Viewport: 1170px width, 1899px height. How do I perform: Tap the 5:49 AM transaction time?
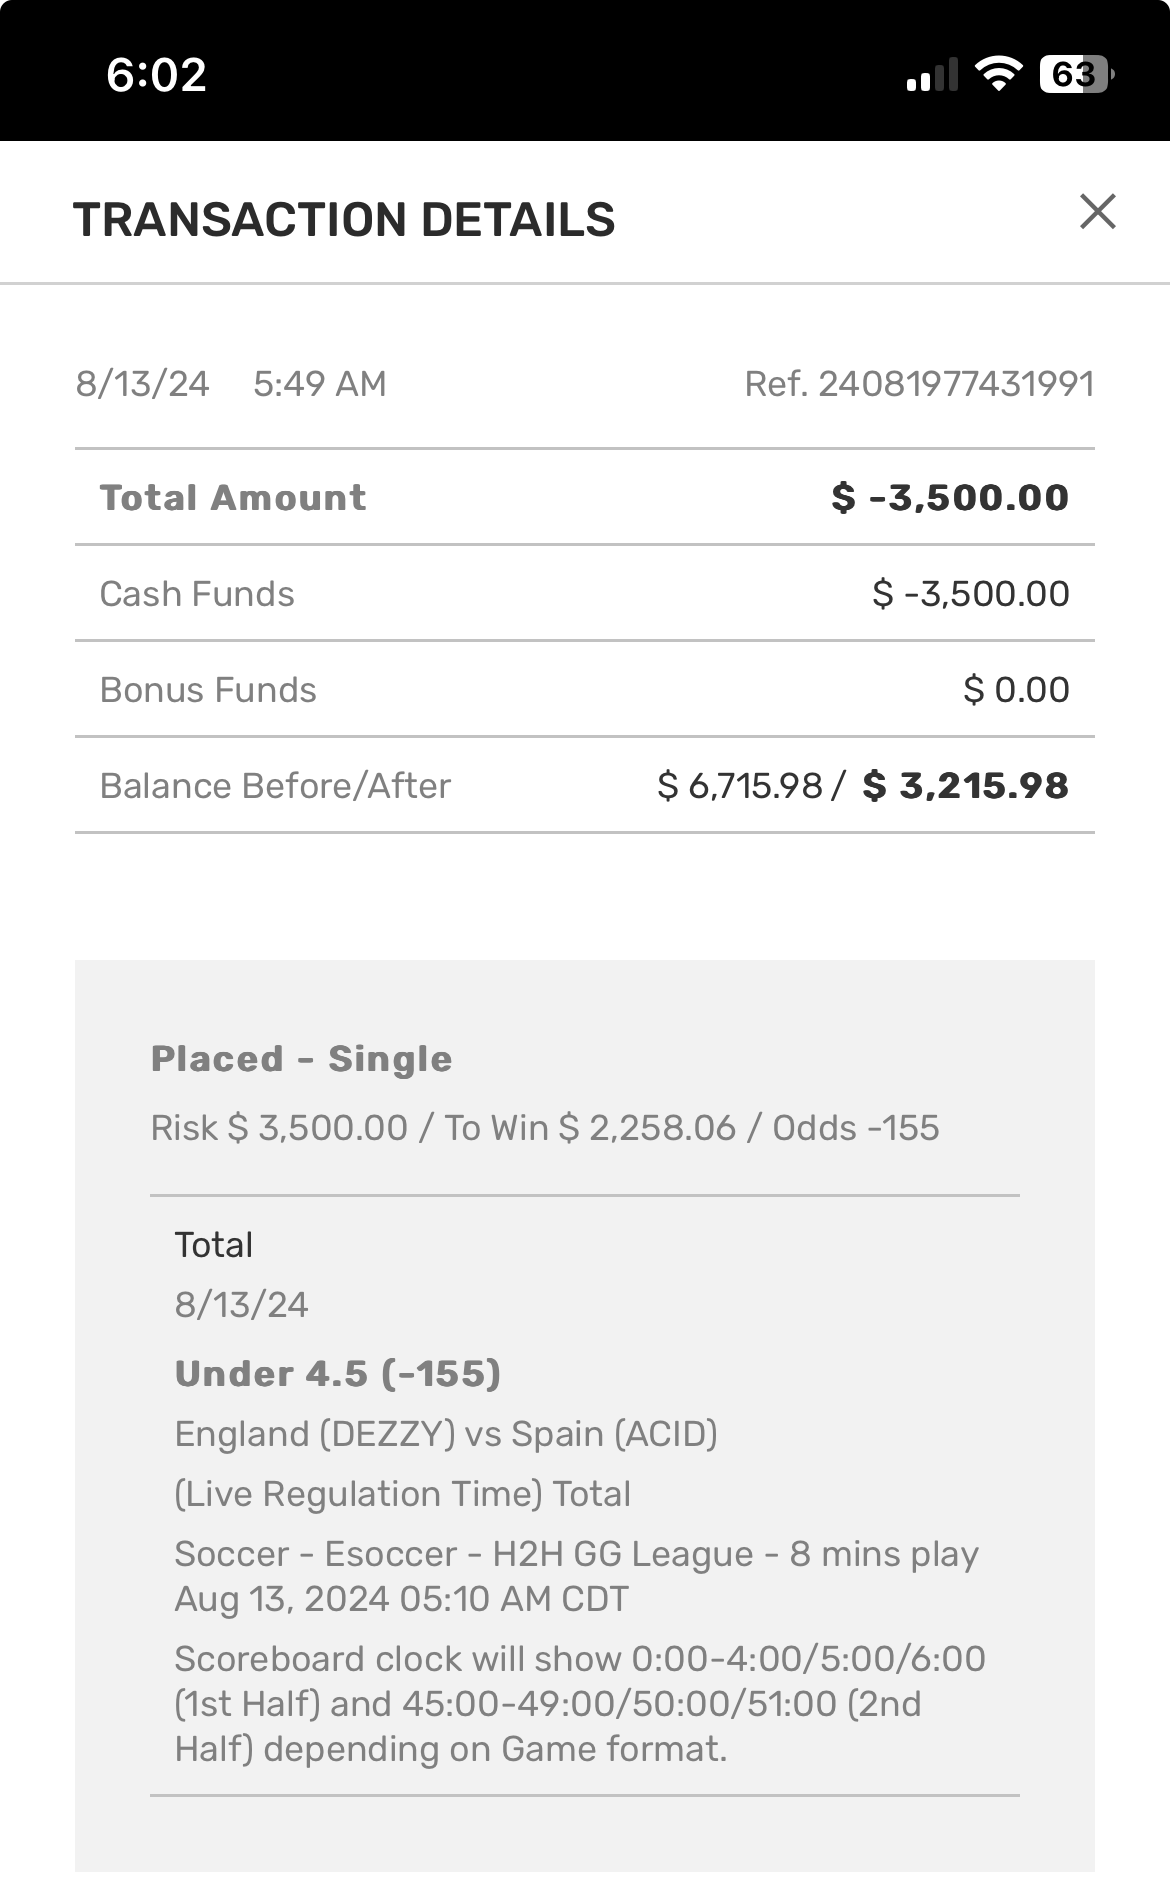319,384
